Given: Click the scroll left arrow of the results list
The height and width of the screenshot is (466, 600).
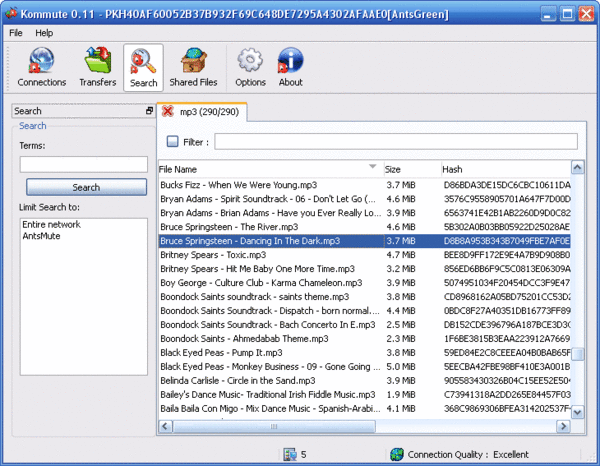Looking at the screenshot, I should click(x=165, y=426).
